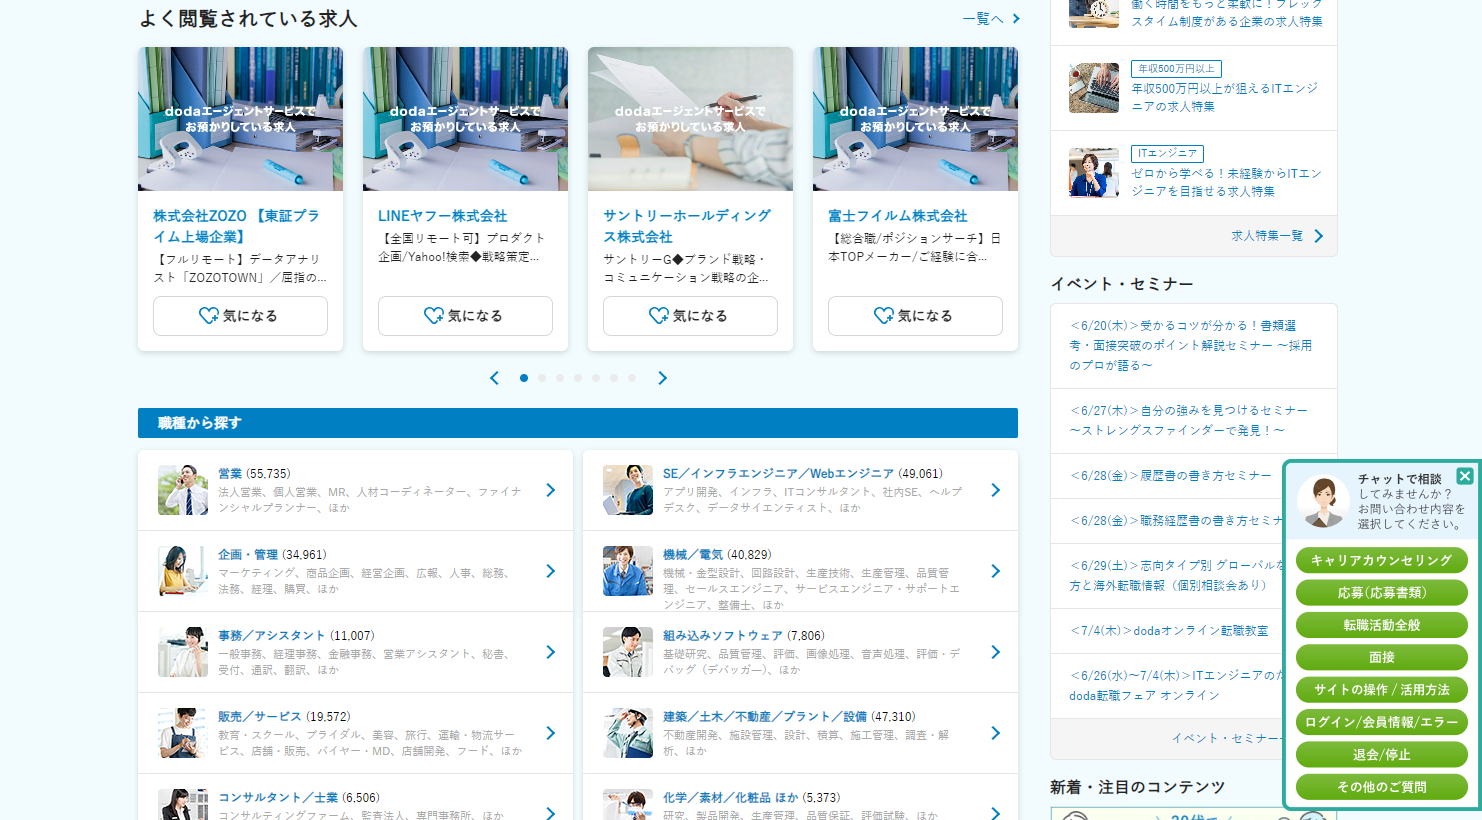Click the next arrow in job carousel
1482x820 pixels.
coord(662,378)
